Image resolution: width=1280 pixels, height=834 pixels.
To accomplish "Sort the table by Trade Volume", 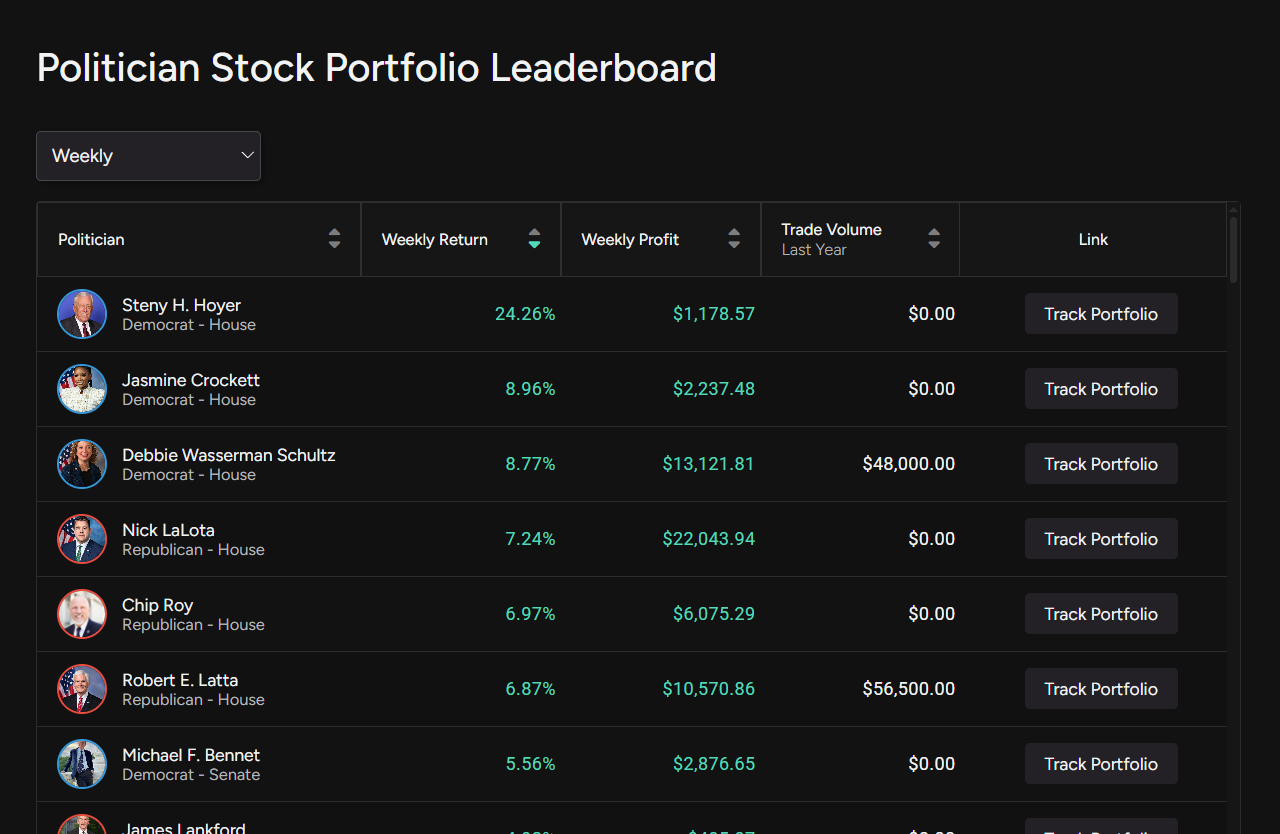I will tap(933, 239).
